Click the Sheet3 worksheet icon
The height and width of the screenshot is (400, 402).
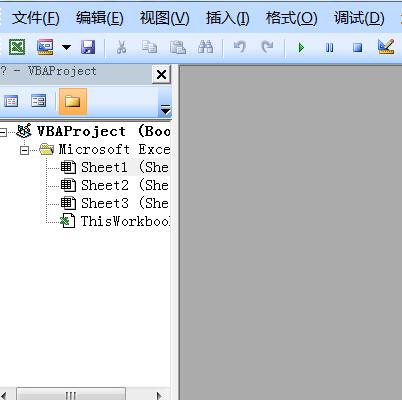tap(68, 203)
